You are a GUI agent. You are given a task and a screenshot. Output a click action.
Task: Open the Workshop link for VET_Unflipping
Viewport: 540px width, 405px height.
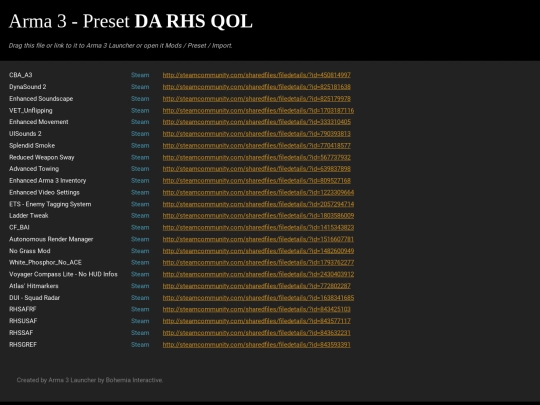click(x=258, y=110)
